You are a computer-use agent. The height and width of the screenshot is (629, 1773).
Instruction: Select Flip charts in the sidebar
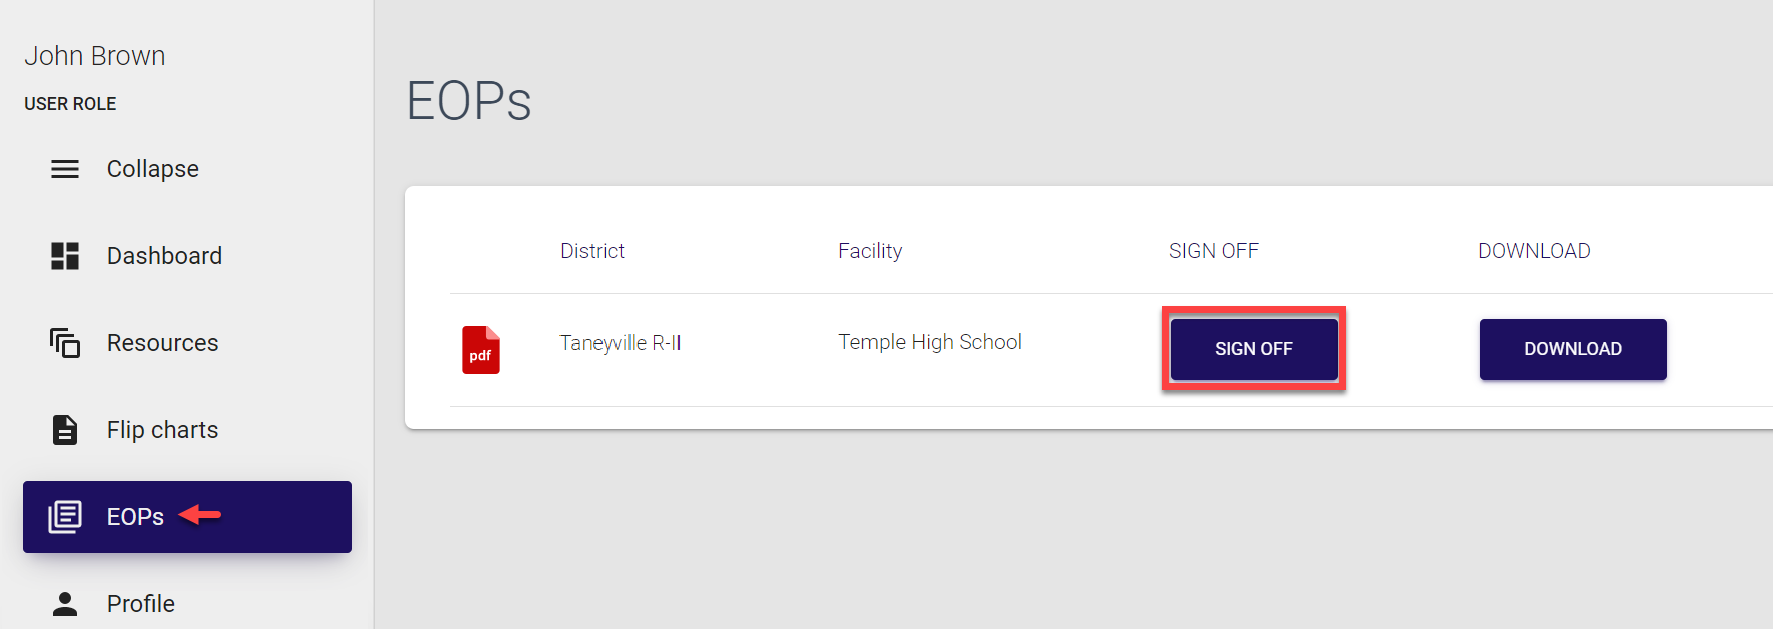point(162,430)
